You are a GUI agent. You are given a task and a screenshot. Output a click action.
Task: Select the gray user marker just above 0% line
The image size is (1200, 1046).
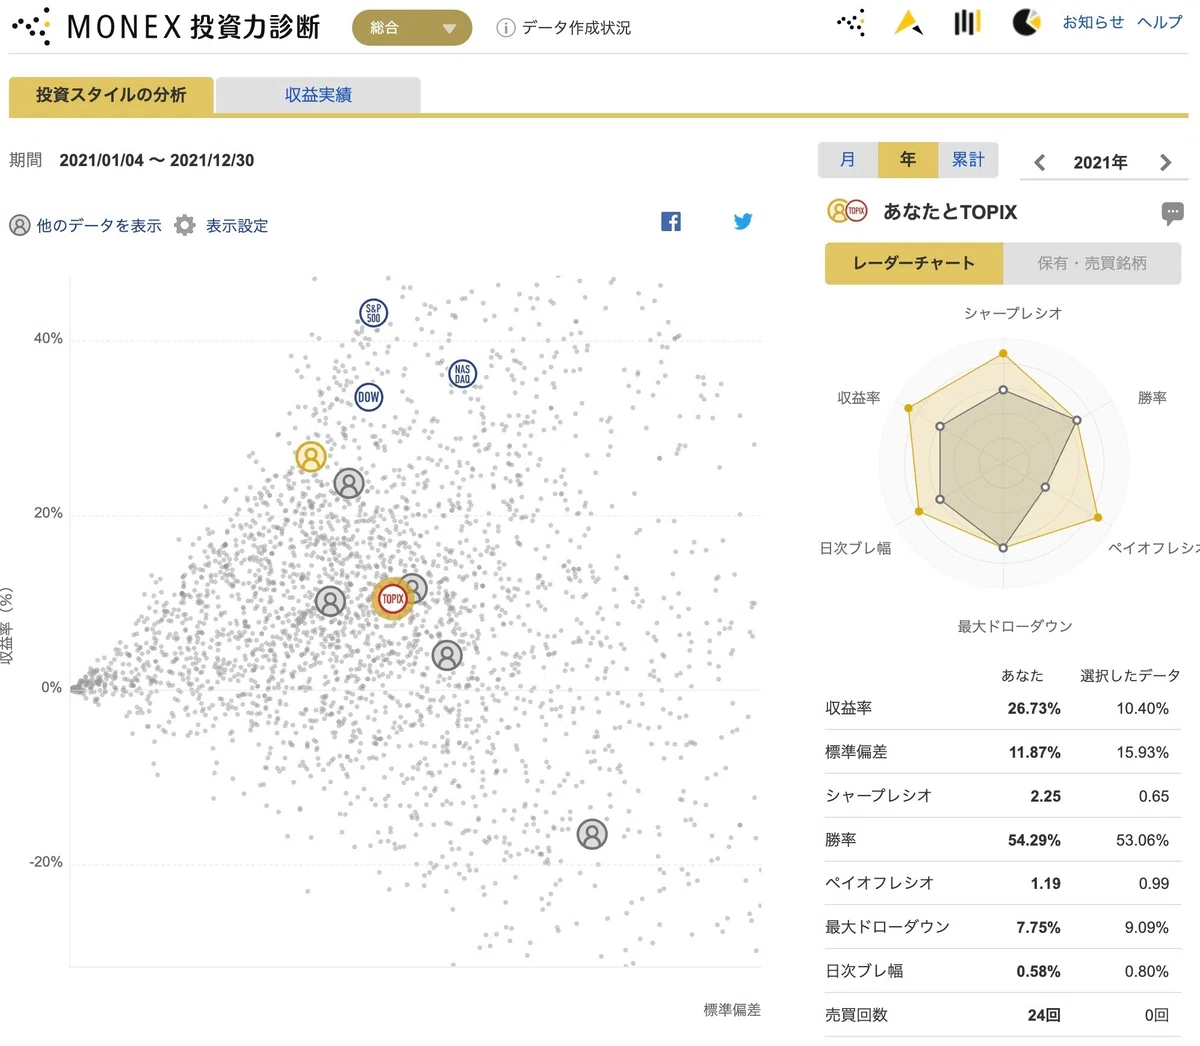coord(447,656)
